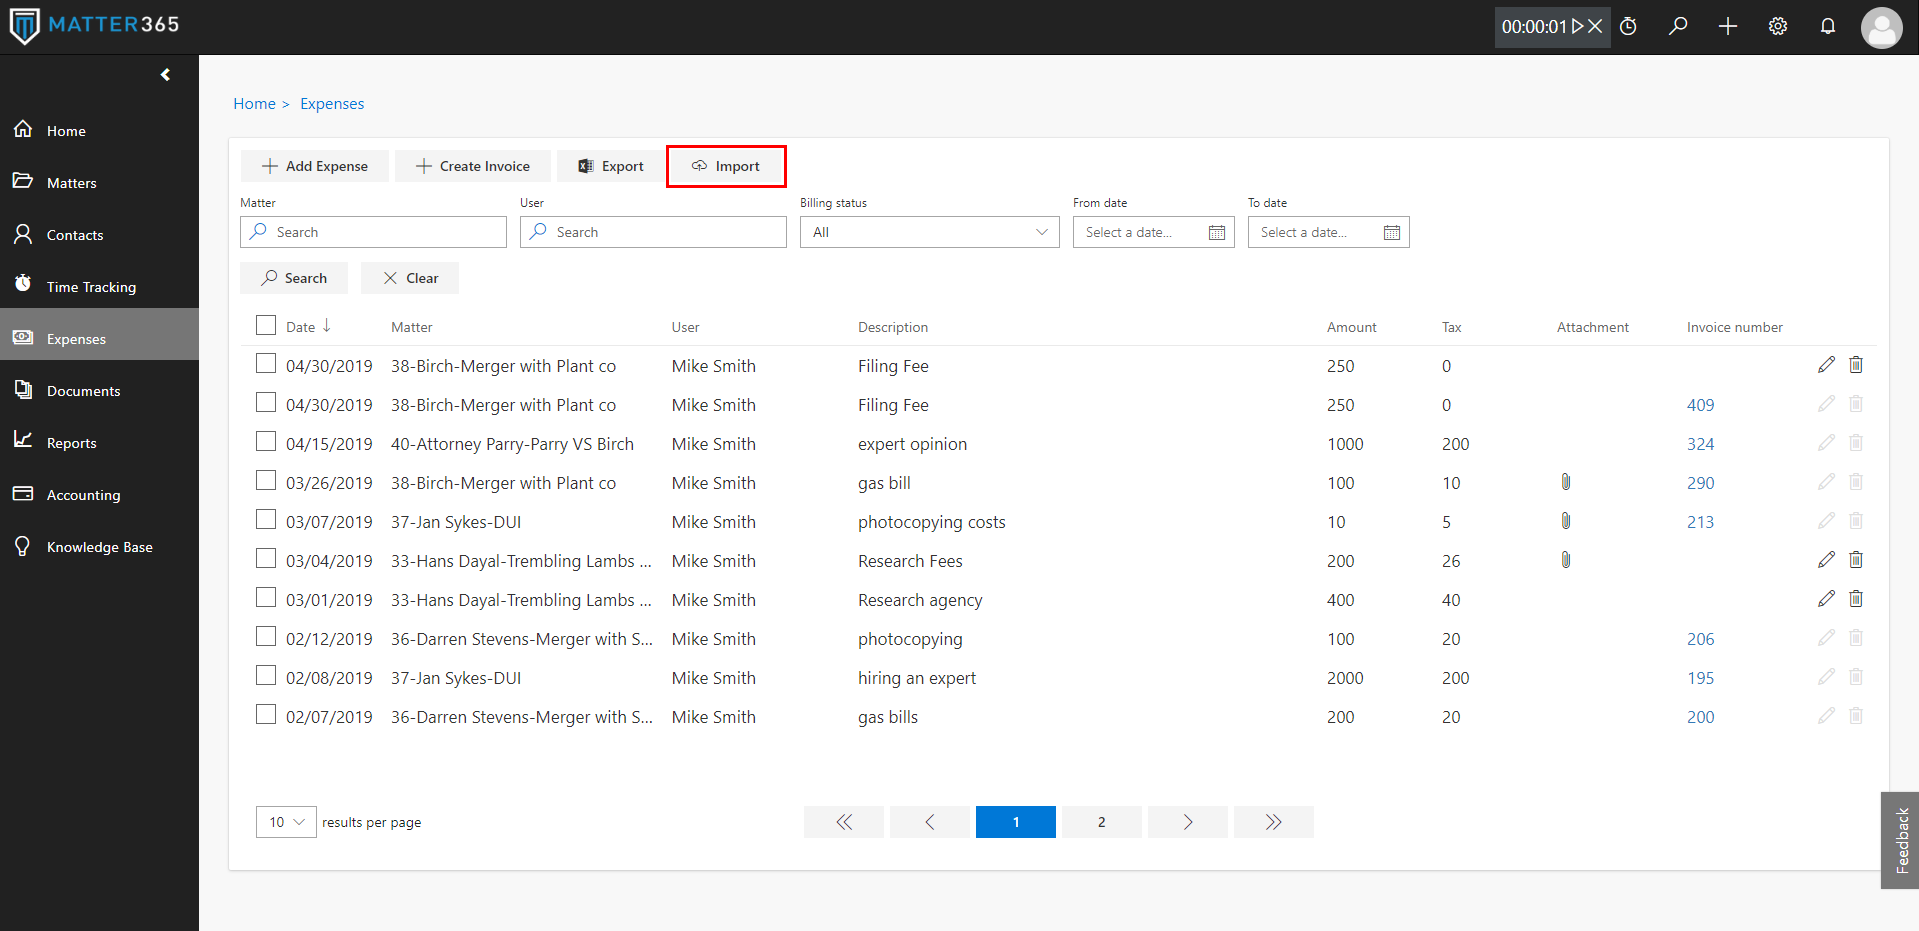Viewport: 1919px width, 931px height.
Task: Click the notification bell icon
Action: point(1827,27)
